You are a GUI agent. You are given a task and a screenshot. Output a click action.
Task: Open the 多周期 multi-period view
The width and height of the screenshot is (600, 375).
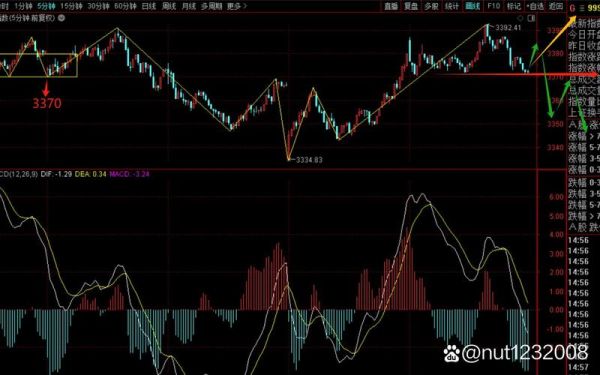(212, 6)
